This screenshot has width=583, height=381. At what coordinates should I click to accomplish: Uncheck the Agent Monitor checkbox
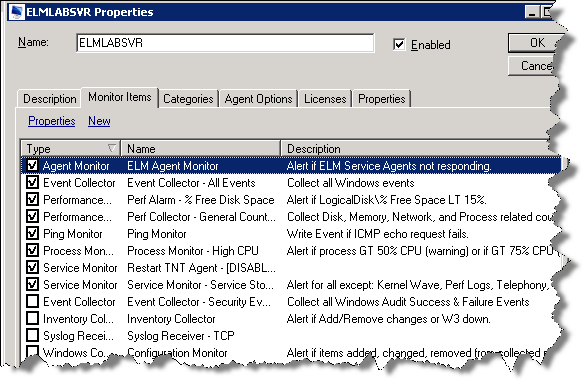[32, 165]
